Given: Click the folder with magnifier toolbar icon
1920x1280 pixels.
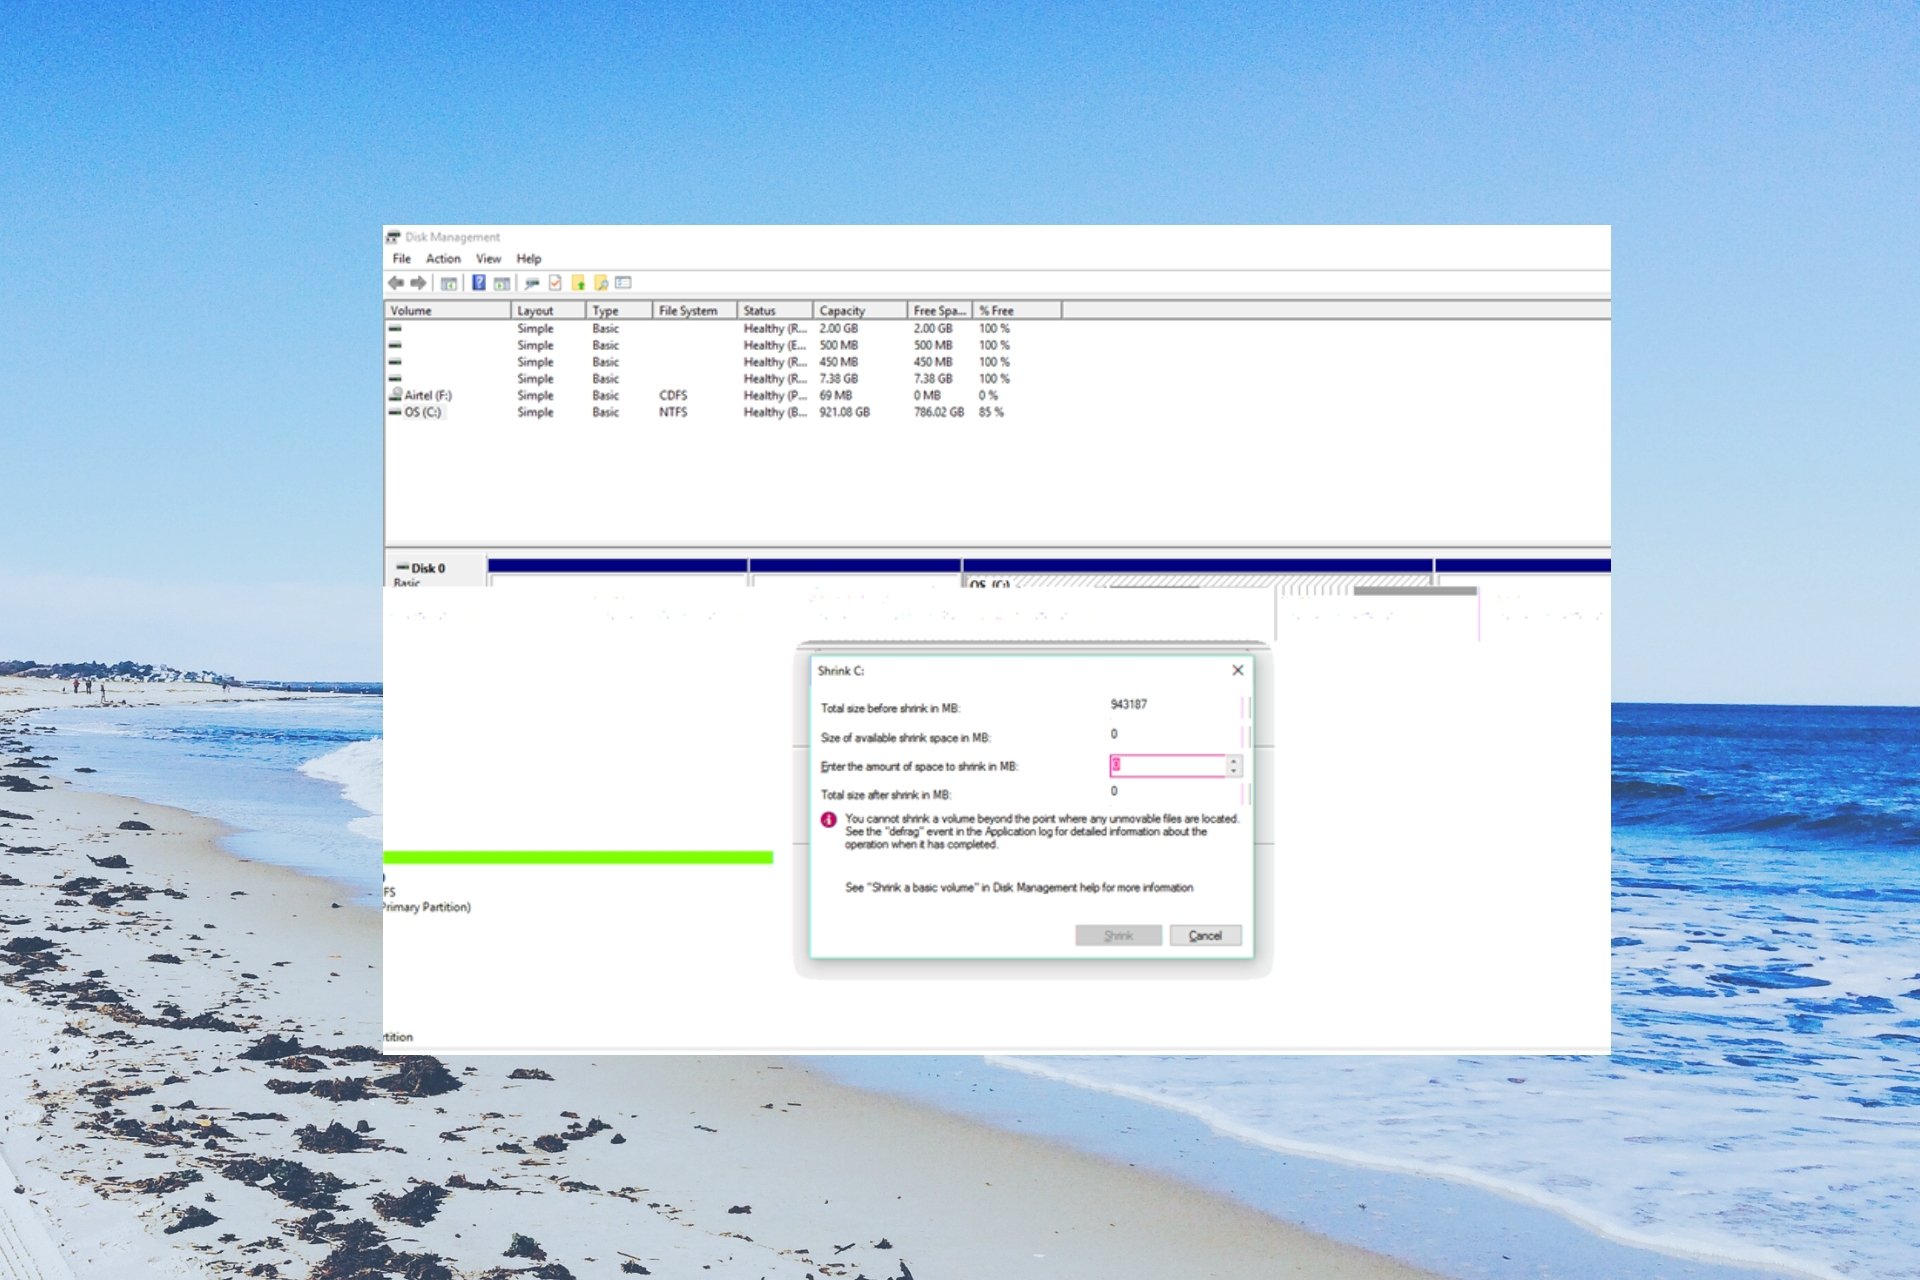Looking at the screenshot, I should [601, 283].
